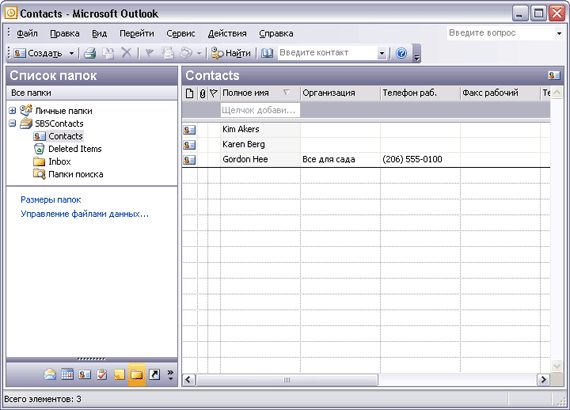Image resolution: width=570 pixels, height=410 pixels.
Task: Open the Действия menu
Action: click(x=227, y=33)
